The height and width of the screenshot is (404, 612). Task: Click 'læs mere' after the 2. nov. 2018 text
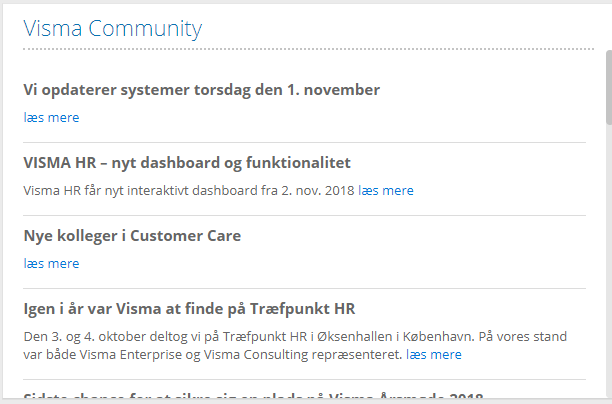pyautogui.click(x=386, y=190)
